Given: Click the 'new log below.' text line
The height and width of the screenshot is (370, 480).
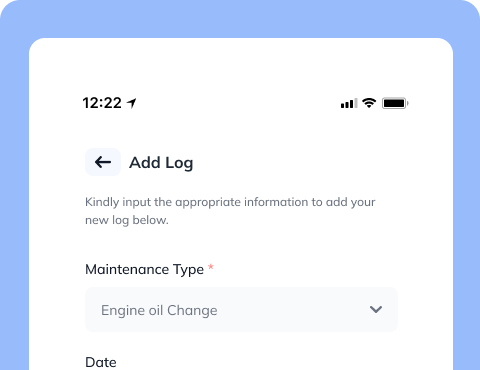Looking at the screenshot, I should point(127,220).
